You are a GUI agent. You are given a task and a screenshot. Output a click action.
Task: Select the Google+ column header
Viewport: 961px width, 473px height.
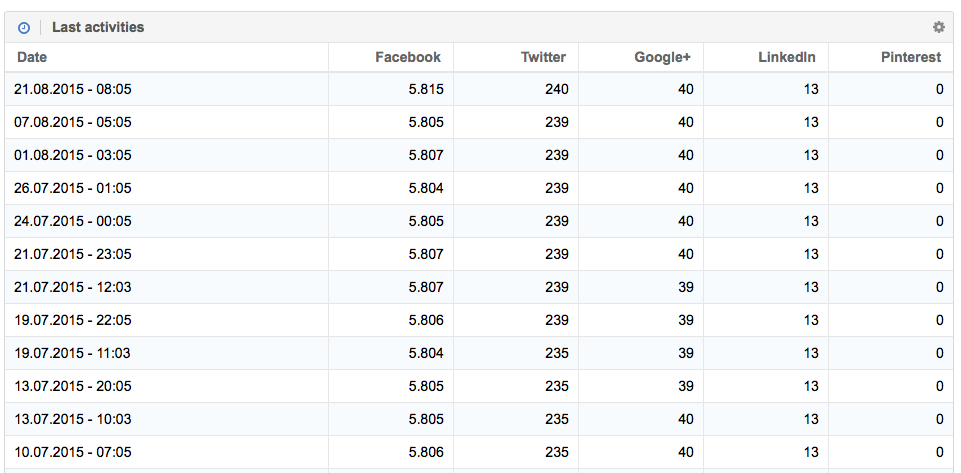662,58
